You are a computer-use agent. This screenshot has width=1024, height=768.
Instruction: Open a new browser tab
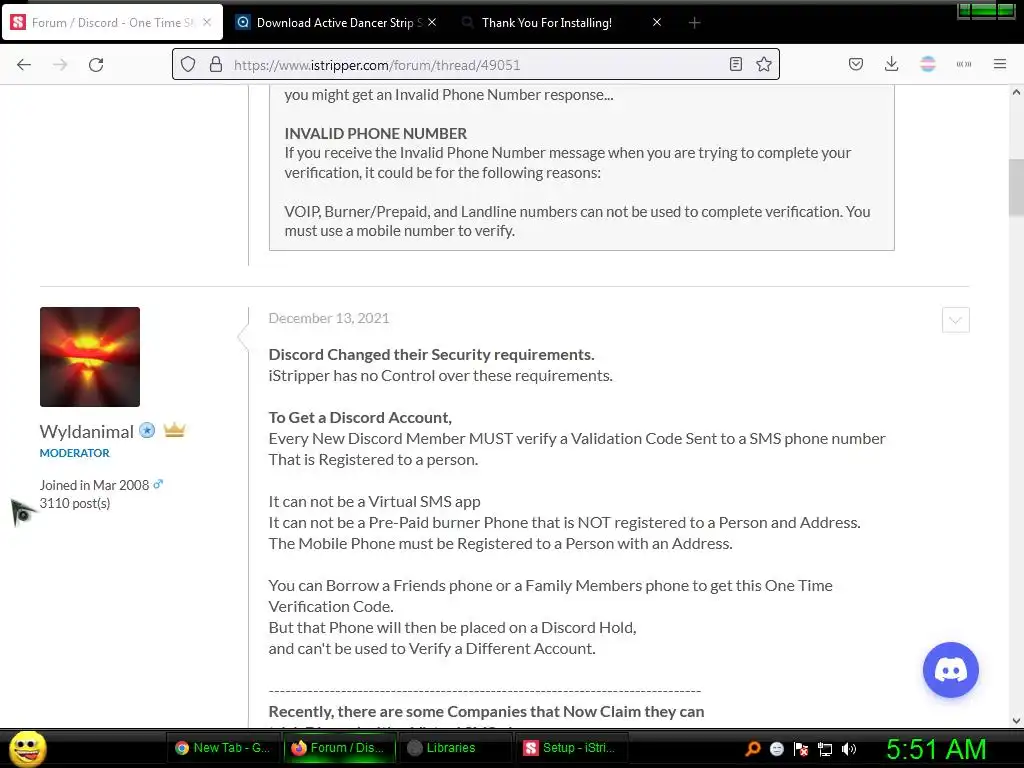click(694, 23)
